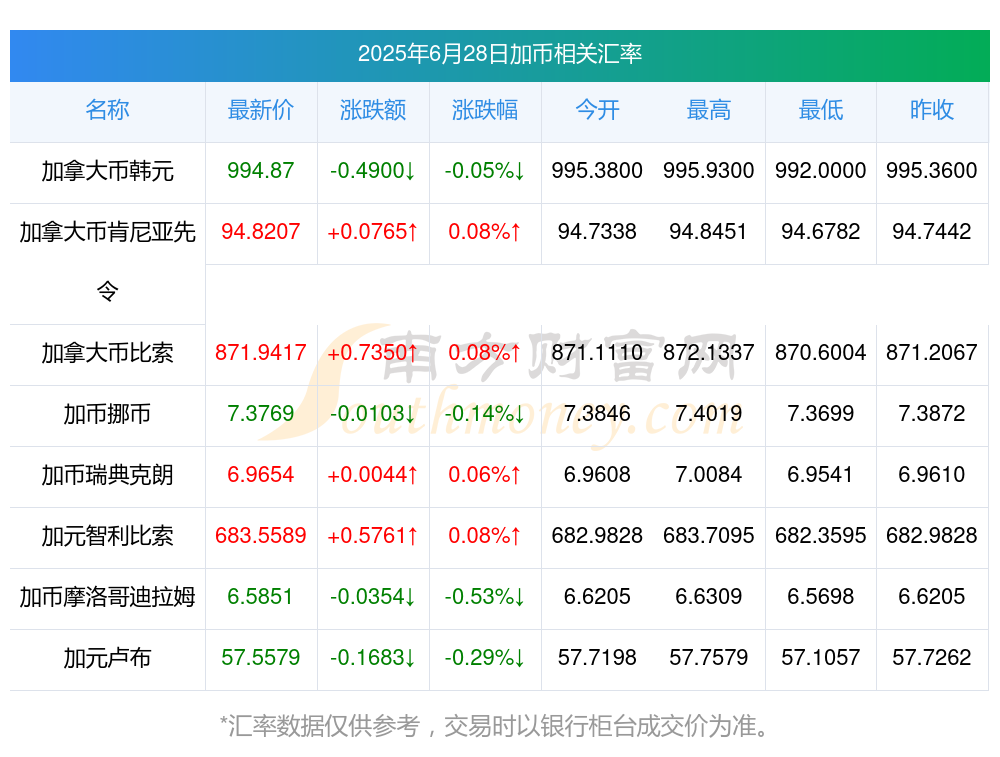Click high value 94.8451

tap(709, 231)
